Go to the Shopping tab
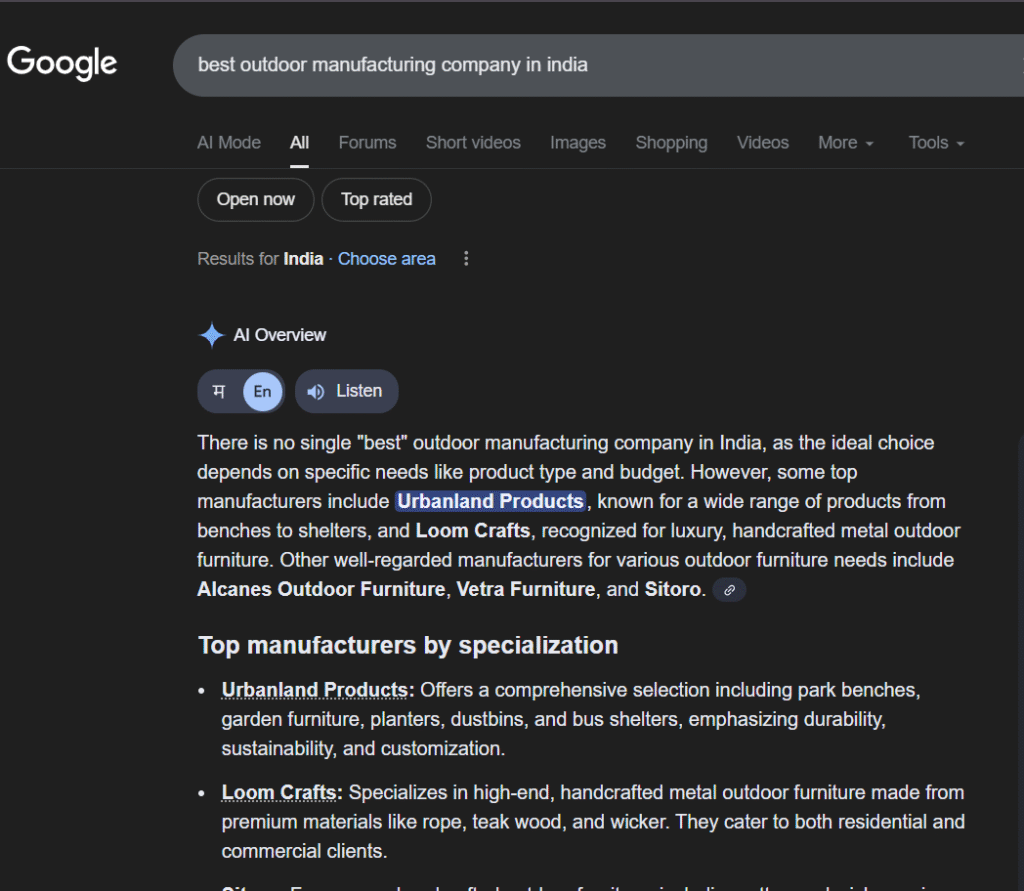Screen dimensions: 1024x891 tap(671, 143)
